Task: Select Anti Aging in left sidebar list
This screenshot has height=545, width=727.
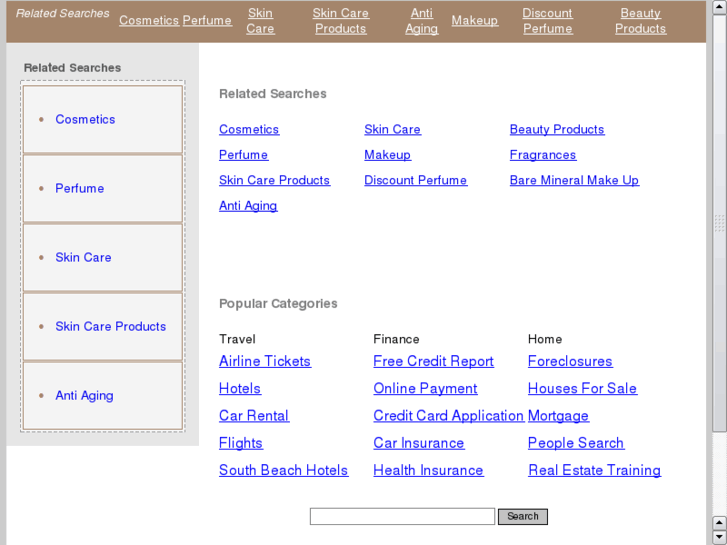Action: (84, 396)
